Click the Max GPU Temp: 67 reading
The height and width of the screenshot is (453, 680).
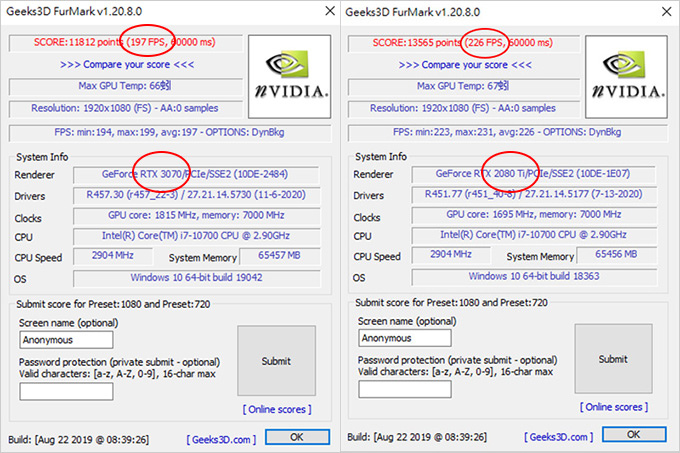[464, 86]
